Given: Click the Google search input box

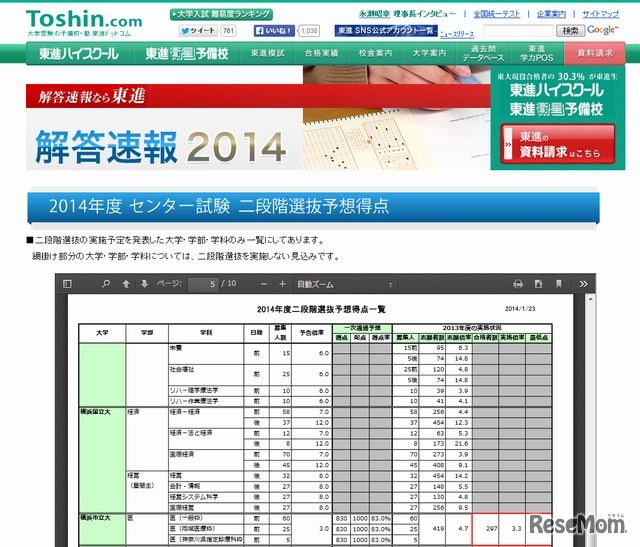Looking at the screenshot, I should tap(518, 31).
